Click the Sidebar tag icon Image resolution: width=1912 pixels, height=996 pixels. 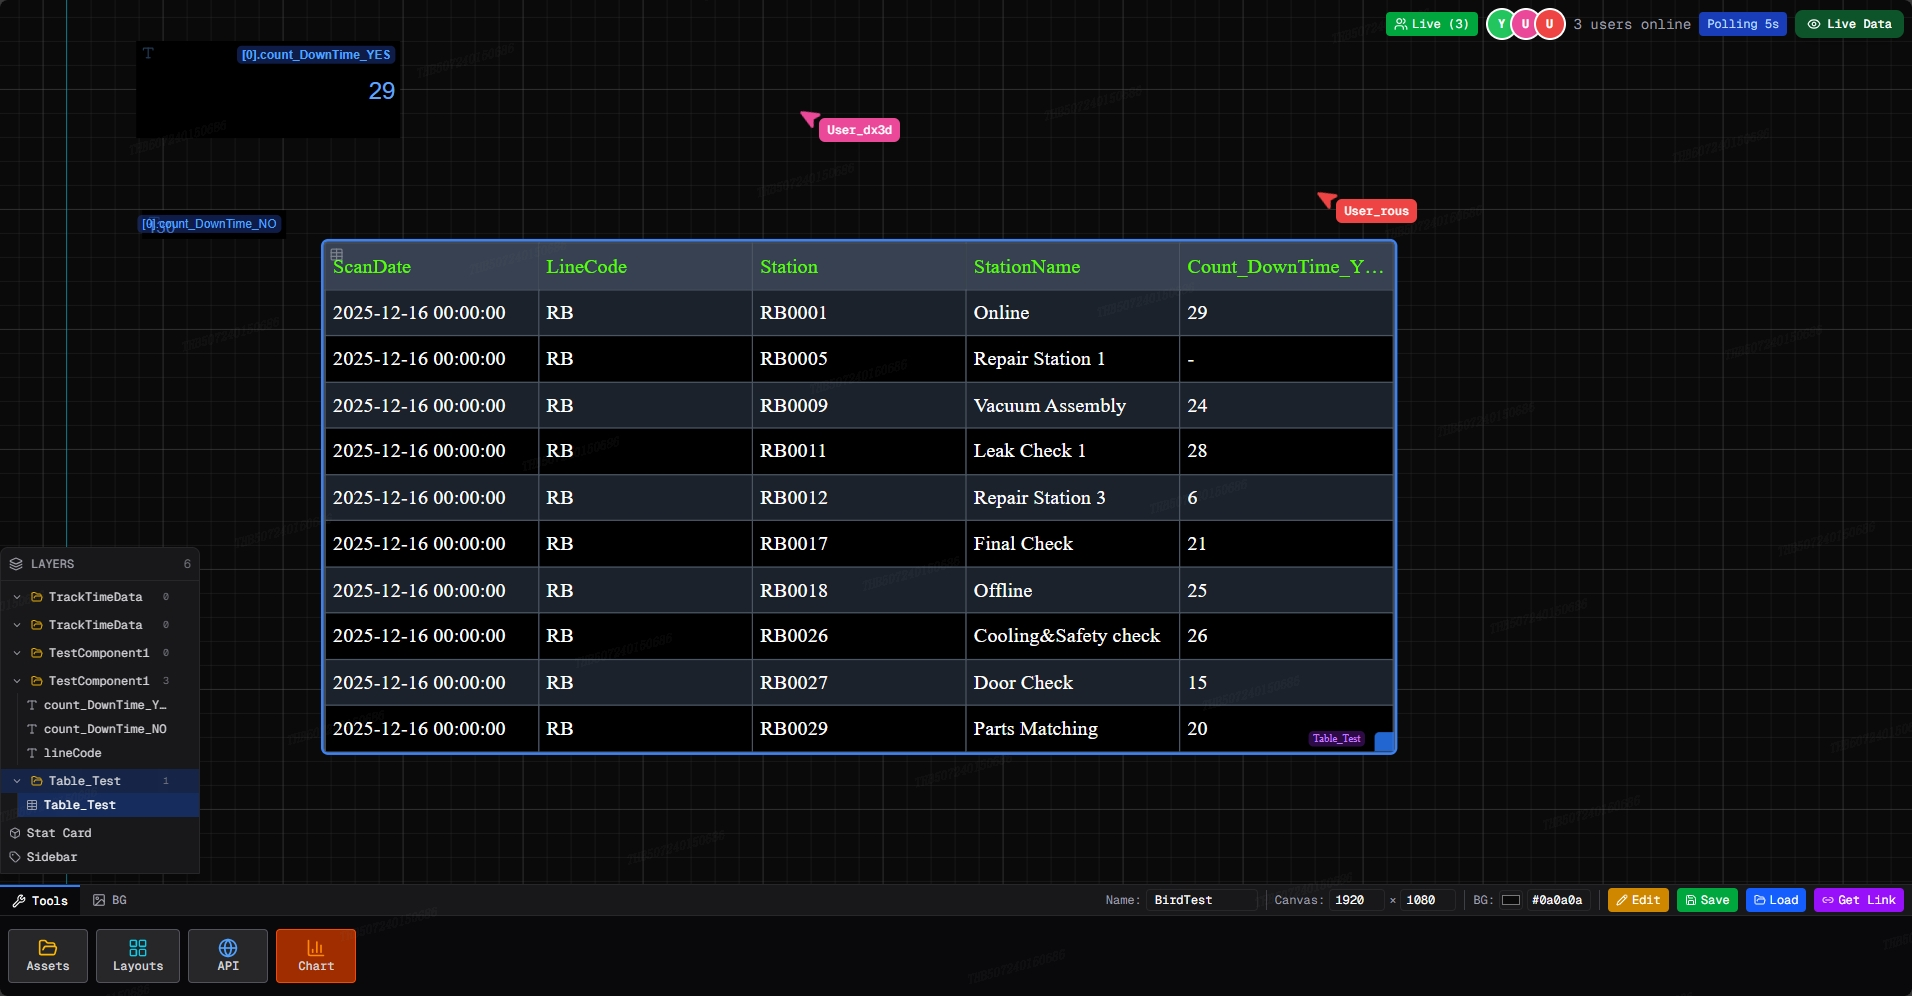(x=15, y=857)
